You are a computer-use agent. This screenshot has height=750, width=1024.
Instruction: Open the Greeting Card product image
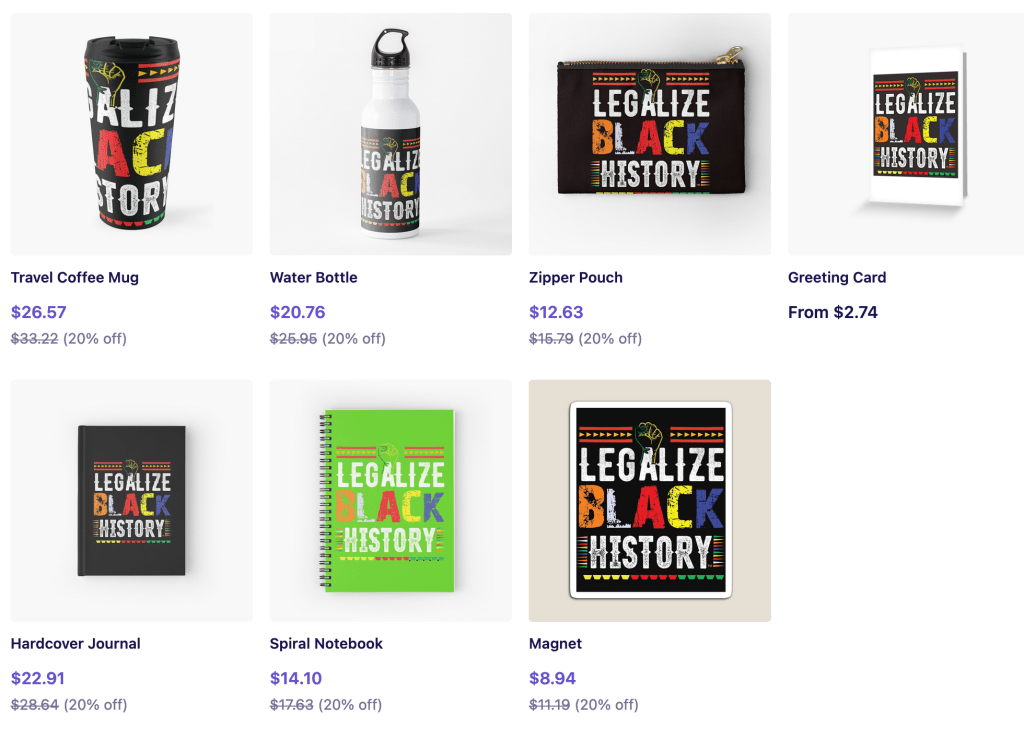[906, 134]
